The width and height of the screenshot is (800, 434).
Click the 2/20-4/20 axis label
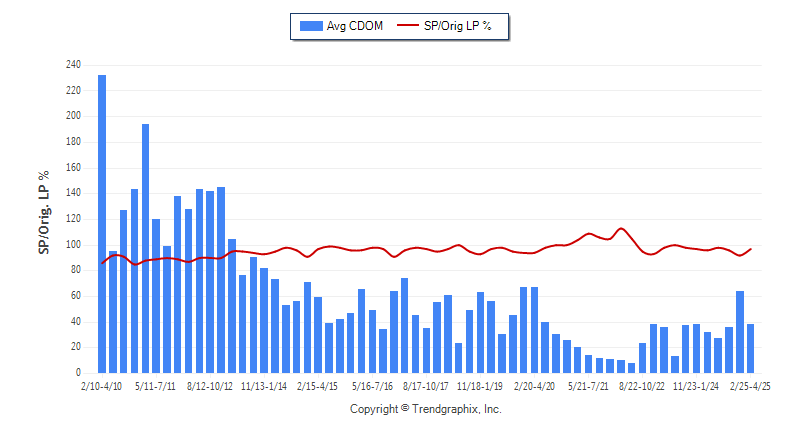click(x=534, y=387)
